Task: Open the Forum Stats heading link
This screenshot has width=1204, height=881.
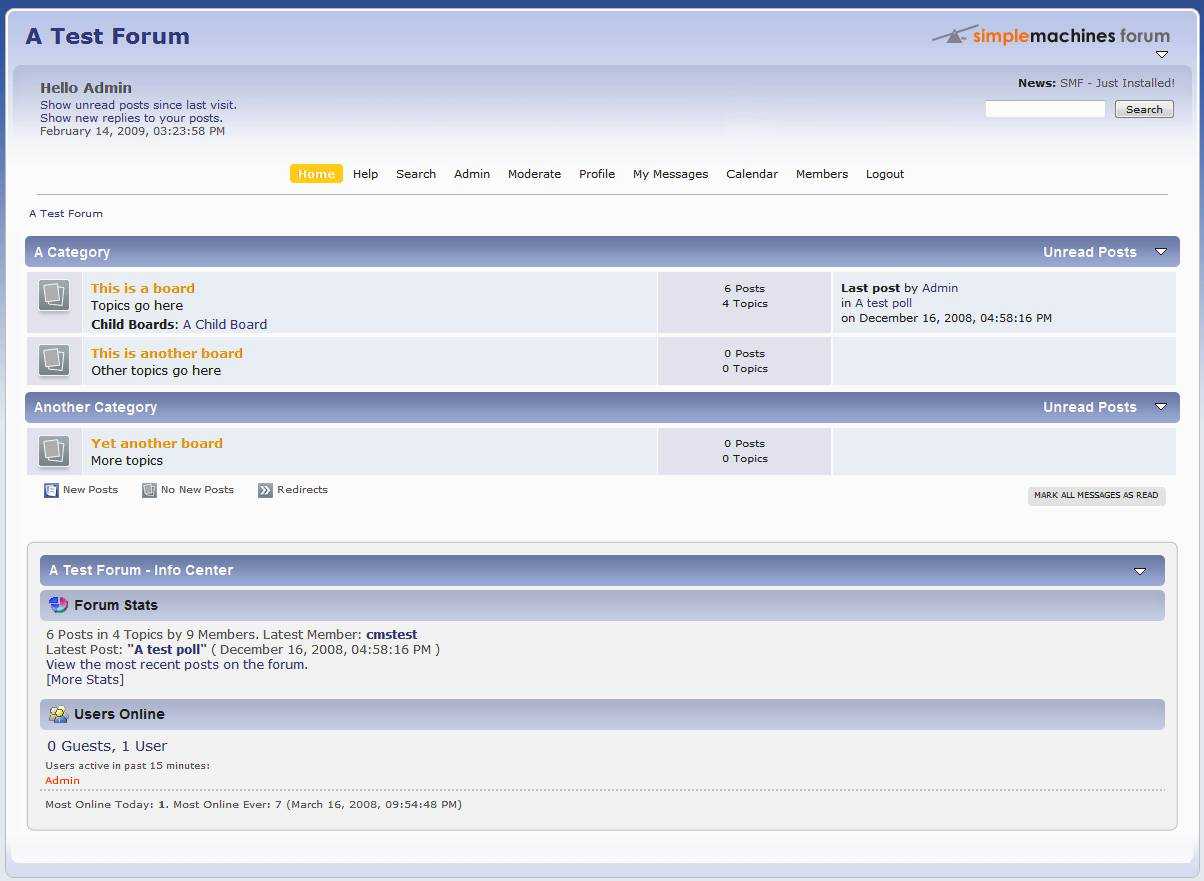Action: click(116, 605)
